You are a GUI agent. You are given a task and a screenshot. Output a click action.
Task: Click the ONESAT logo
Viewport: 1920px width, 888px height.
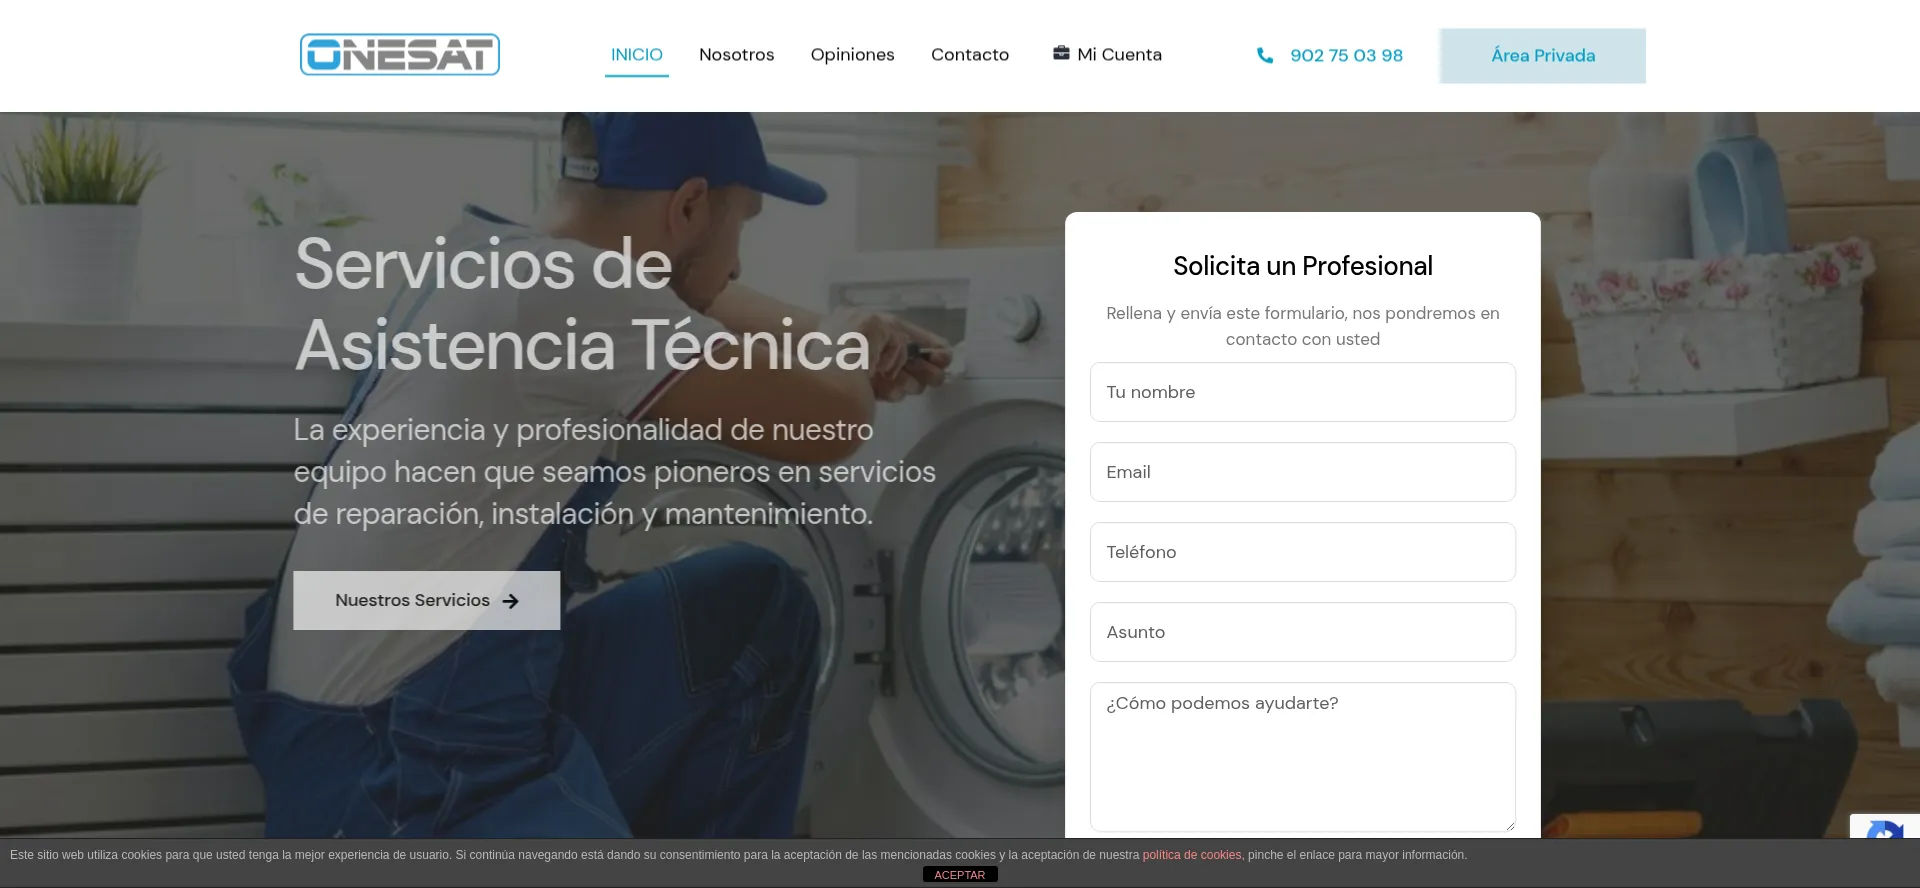click(x=400, y=55)
